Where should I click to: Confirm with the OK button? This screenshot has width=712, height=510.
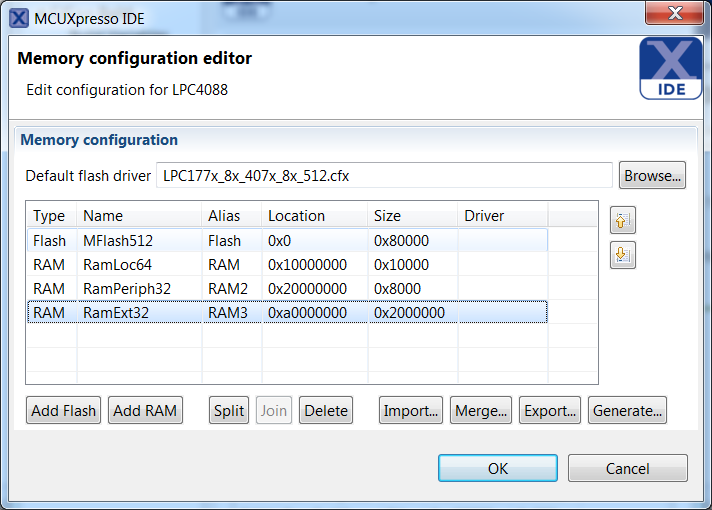[x=498, y=468]
